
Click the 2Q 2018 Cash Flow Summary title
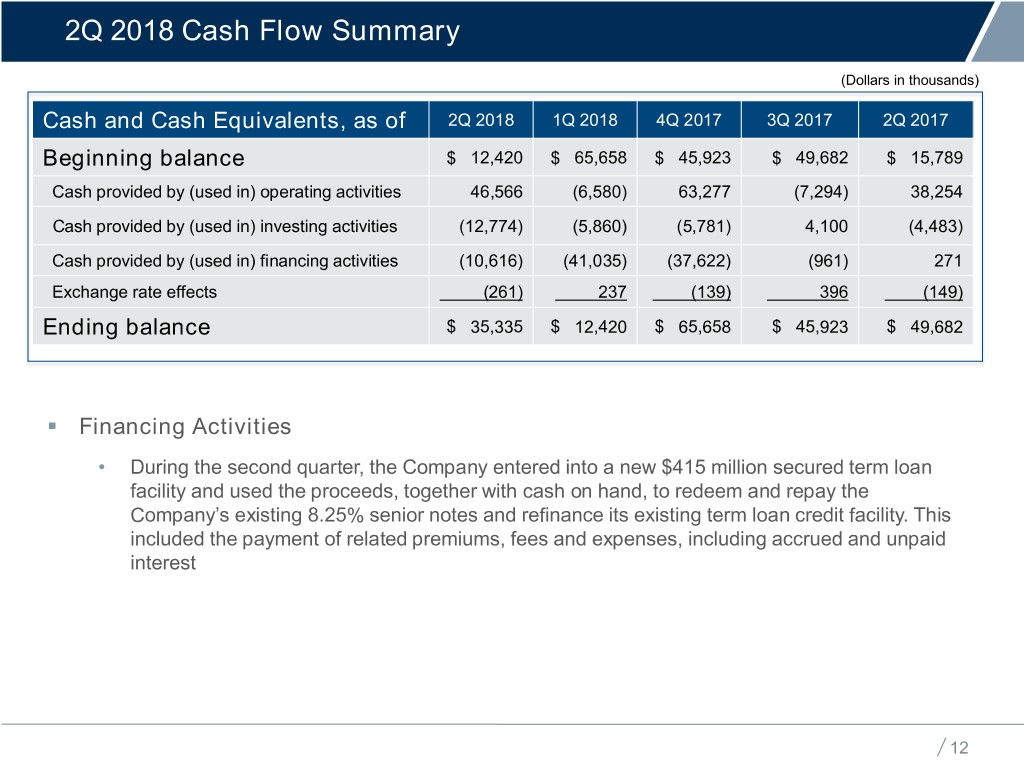coord(262,32)
